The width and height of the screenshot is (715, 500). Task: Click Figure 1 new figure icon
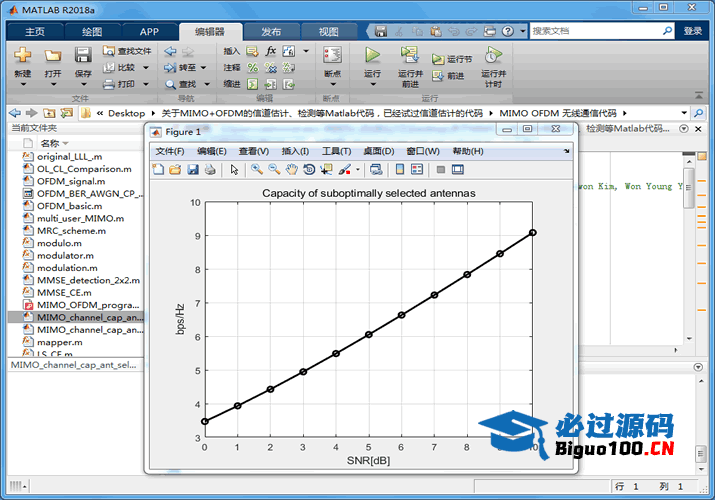158,170
